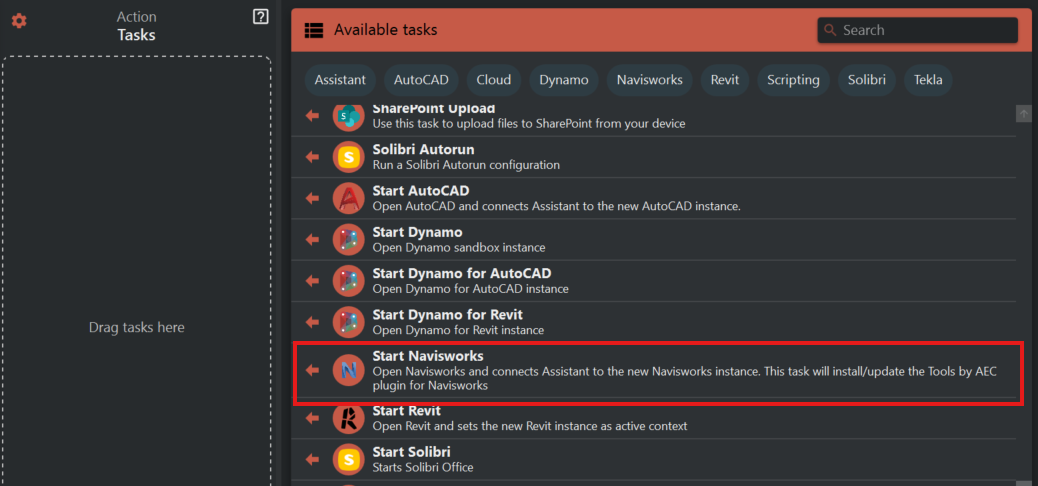This screenshot has width=1038, height=486.
Task: Filter tasks by AutoCAD tag
Action: 421,80
